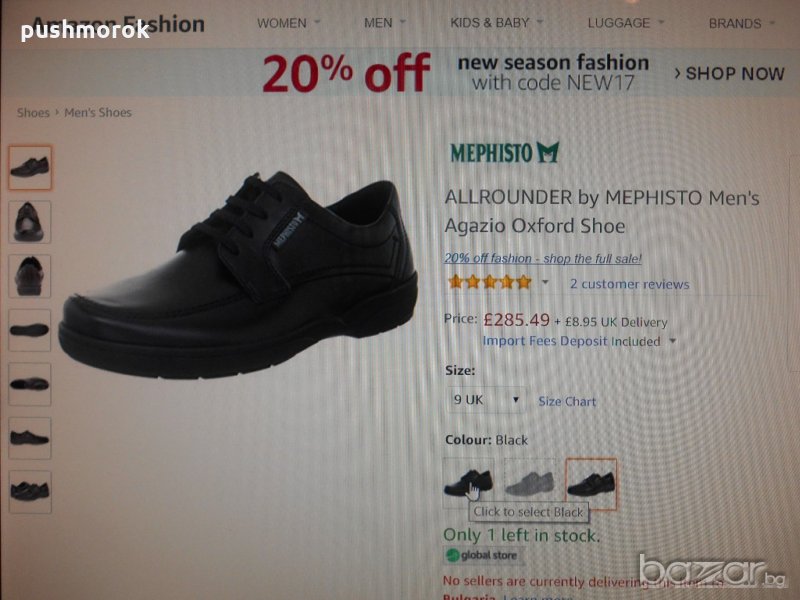Image resolution: width=800 pixels, height=600 pixels.
Task: Click SHOP NOW in the banner
Action: coord(729,73)
